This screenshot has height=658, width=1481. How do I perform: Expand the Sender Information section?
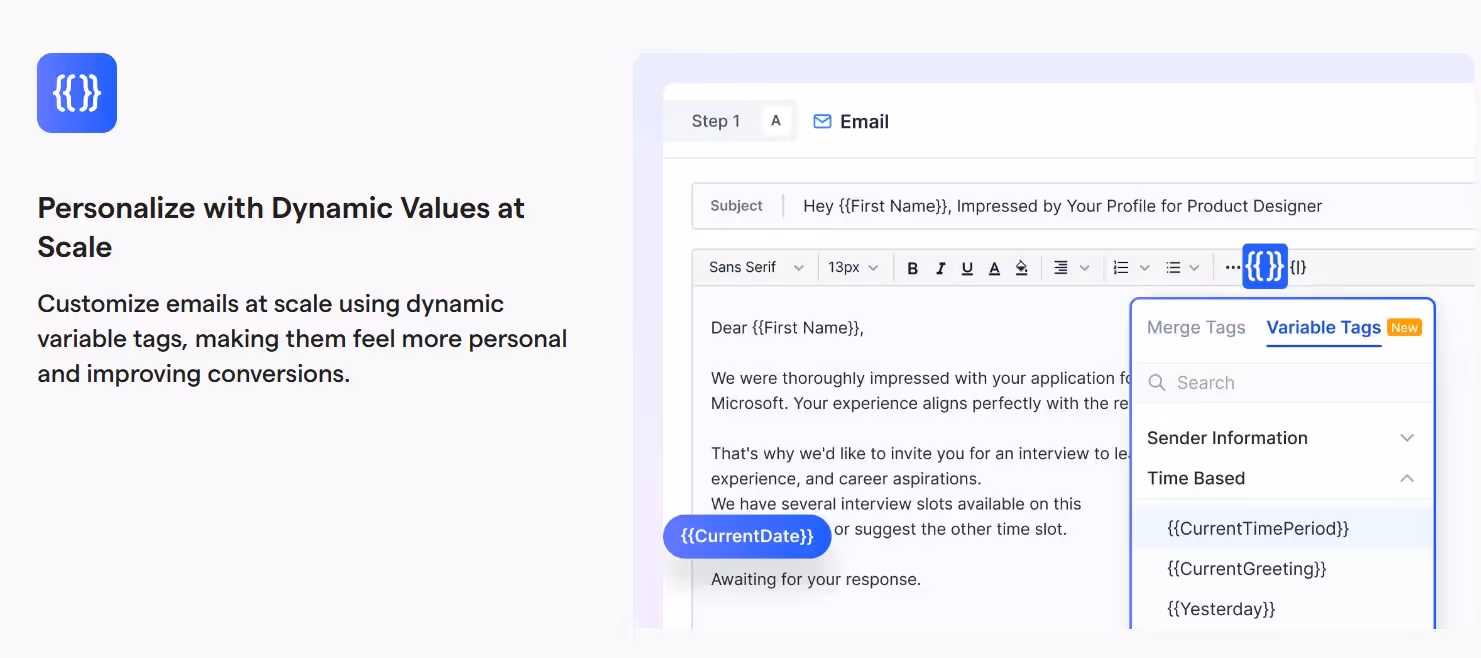tap(1407, 438)
